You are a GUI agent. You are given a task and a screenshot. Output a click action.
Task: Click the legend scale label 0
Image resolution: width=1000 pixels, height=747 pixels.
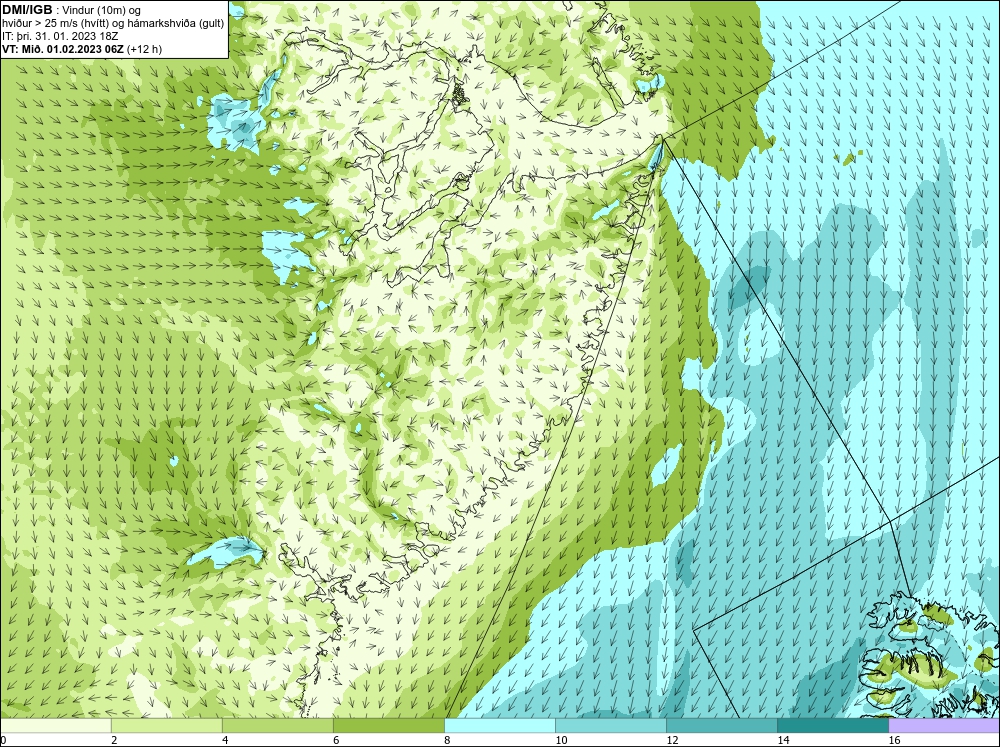pos(3,740)
